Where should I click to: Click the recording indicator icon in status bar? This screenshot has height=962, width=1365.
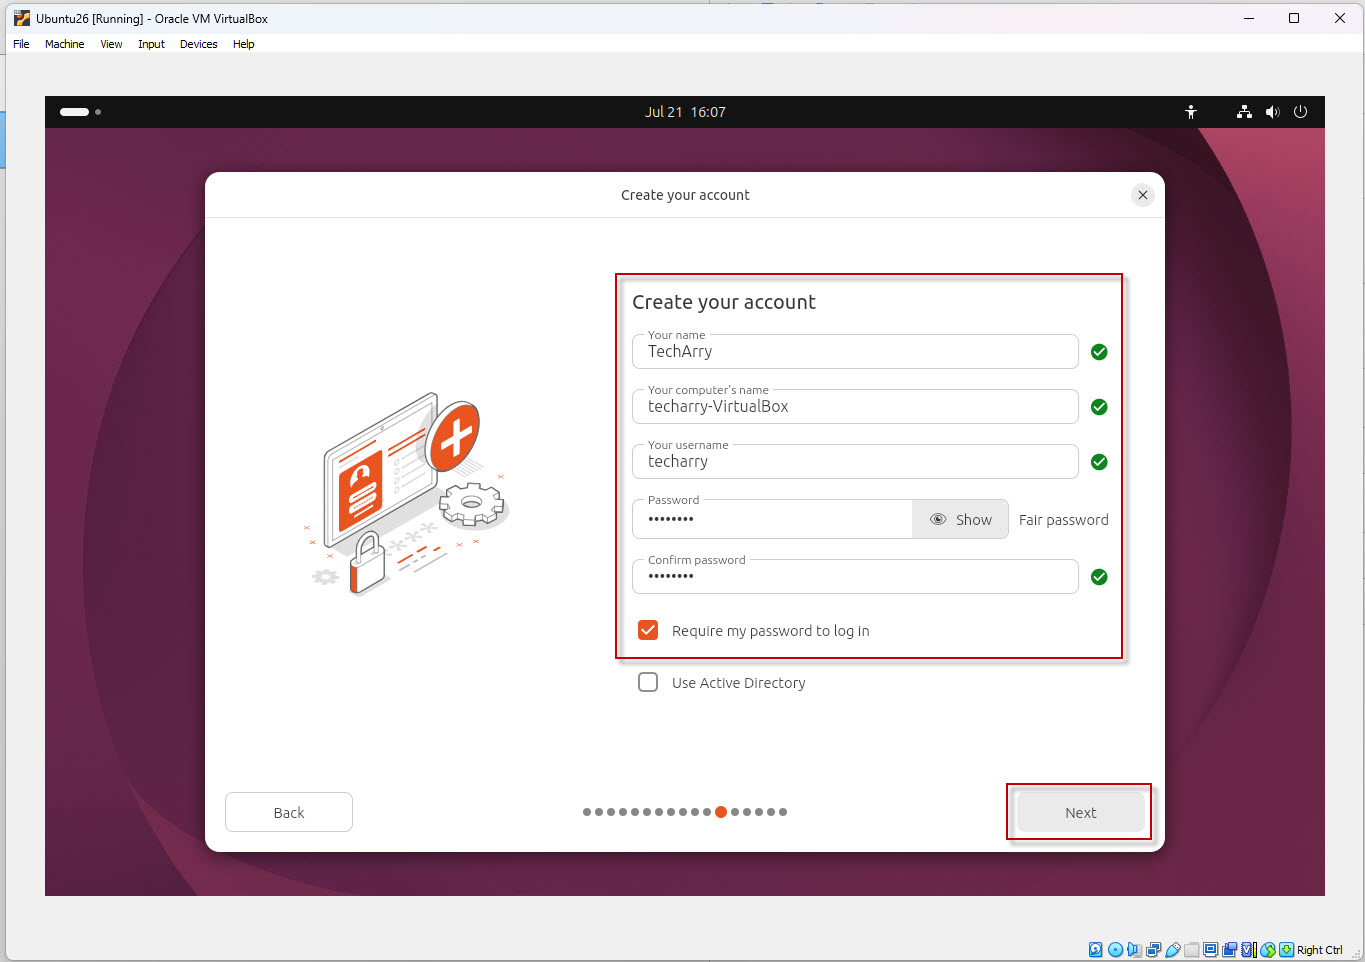pyautogui.click(x=1229, y=950)
